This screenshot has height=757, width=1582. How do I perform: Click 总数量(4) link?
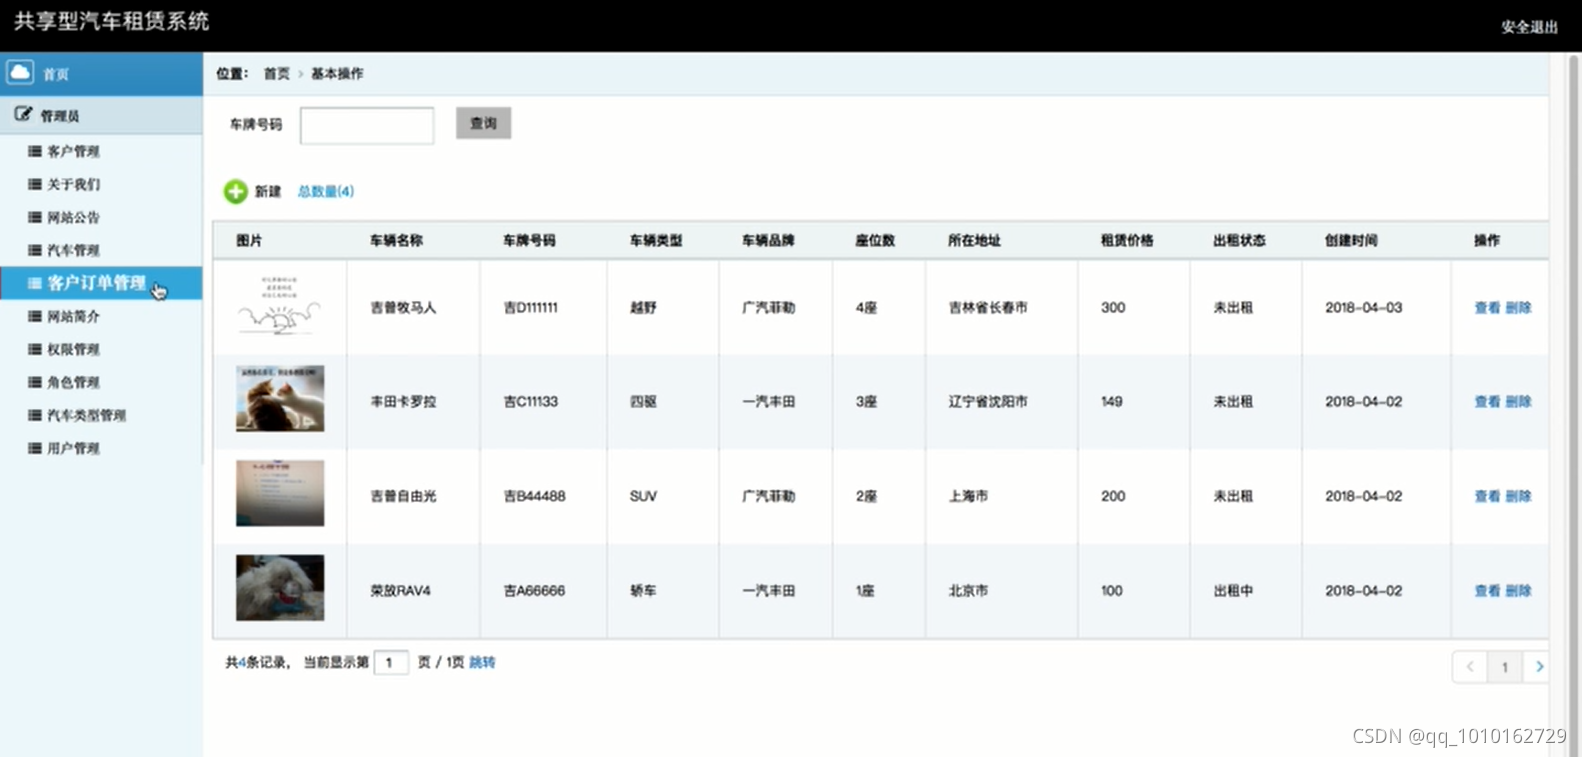326,191
